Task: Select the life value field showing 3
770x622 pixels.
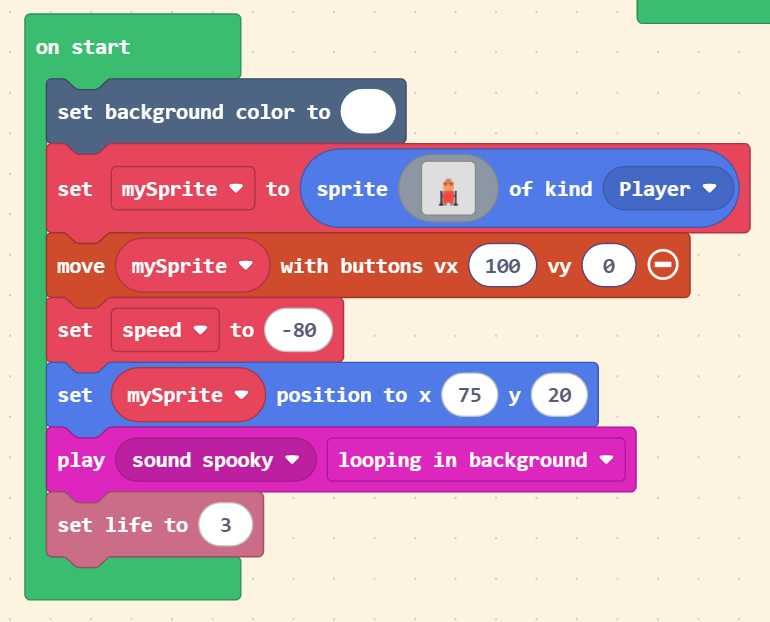Action: [225, 525]
